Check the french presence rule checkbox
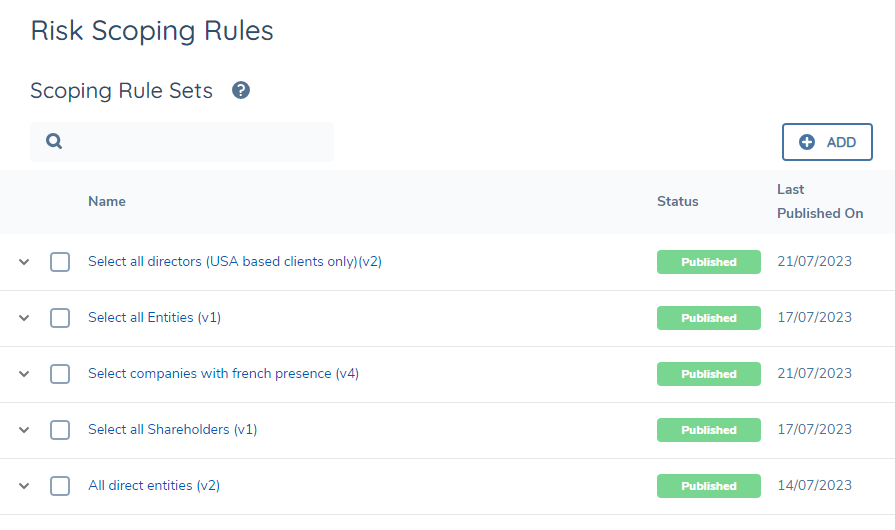Screen dimensions: 895x530 [60, 374]
